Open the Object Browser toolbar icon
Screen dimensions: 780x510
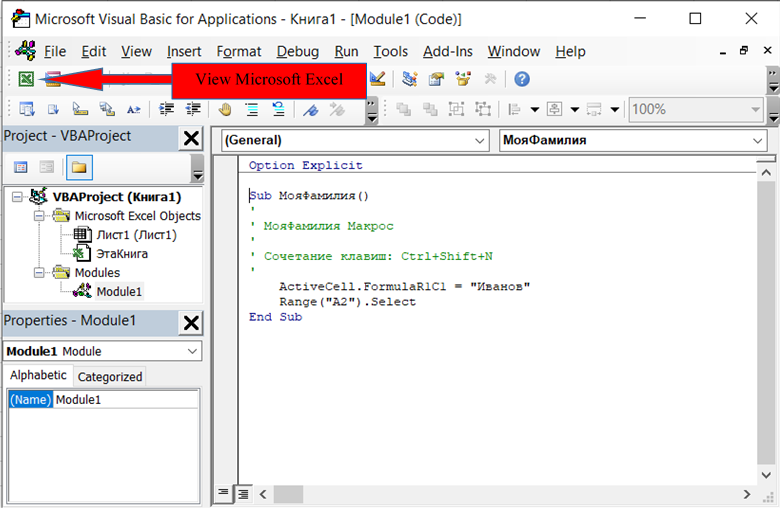pos(463,79)
